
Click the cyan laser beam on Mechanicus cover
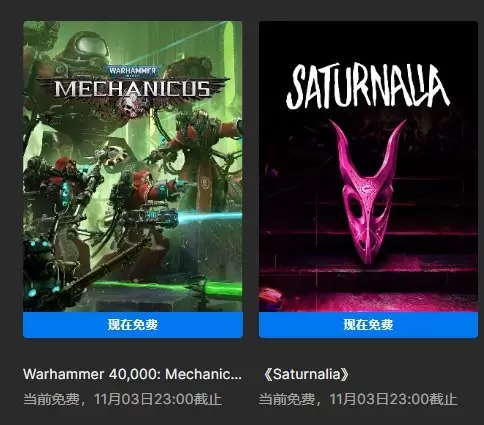point(209,217)
